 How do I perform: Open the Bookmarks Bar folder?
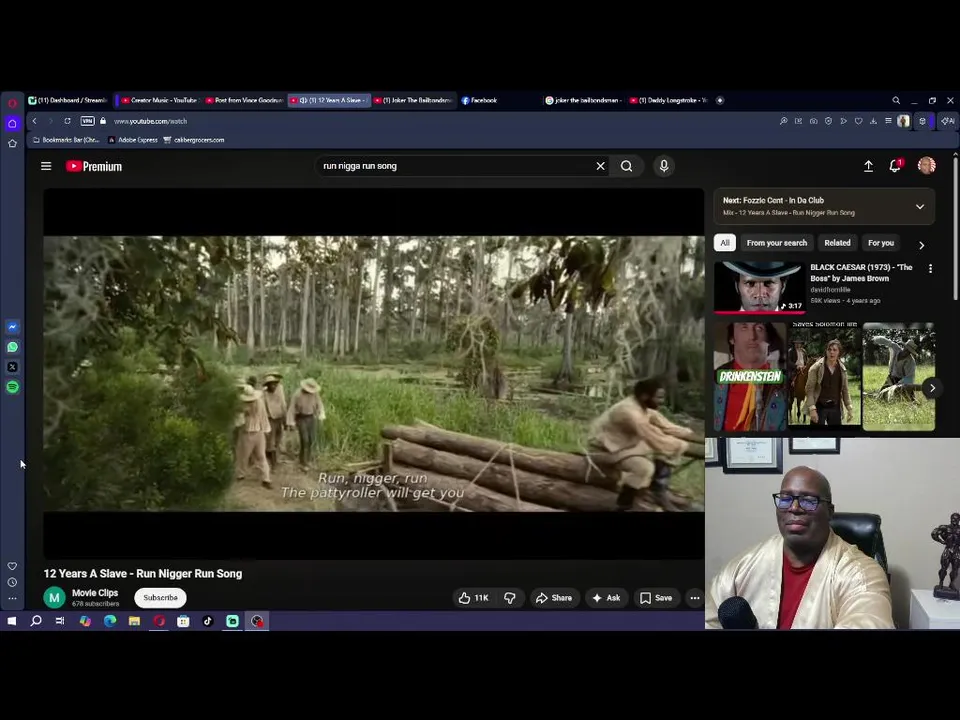(x=66, y=140)
